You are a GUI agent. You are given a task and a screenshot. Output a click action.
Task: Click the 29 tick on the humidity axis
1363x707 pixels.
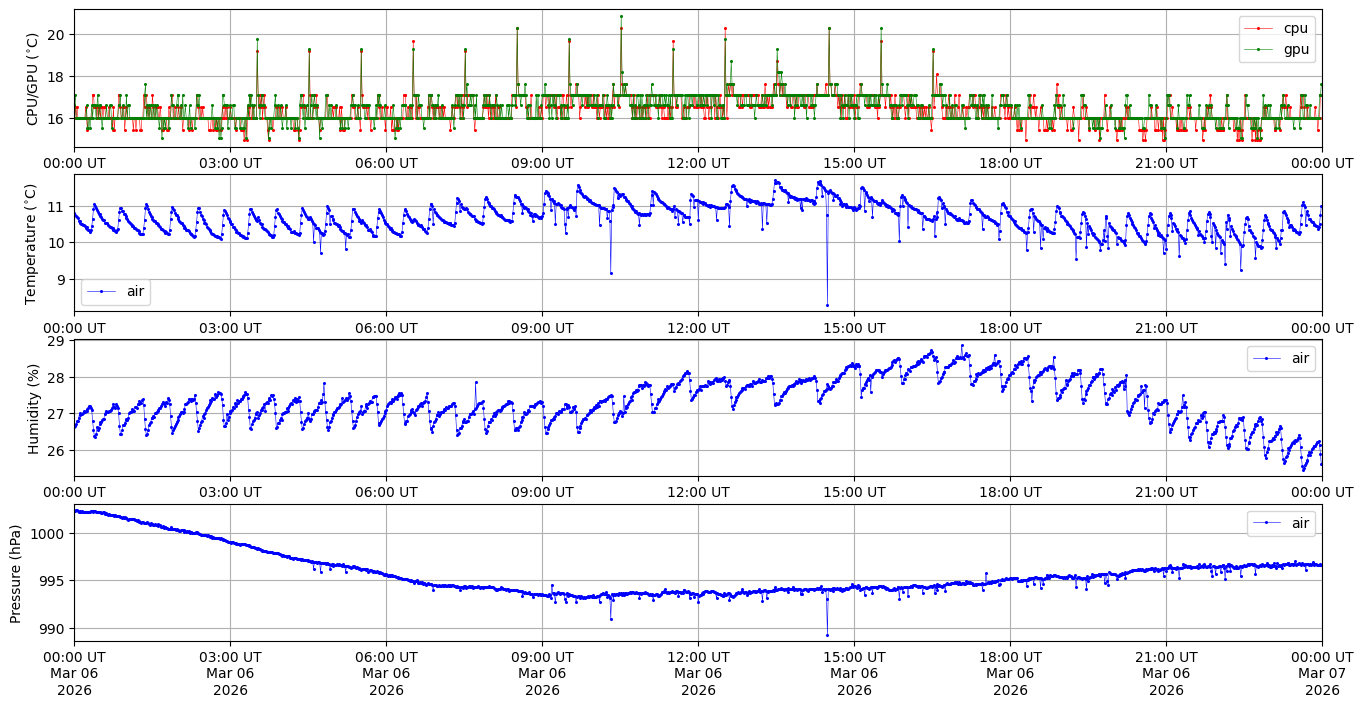coord(57,341)
